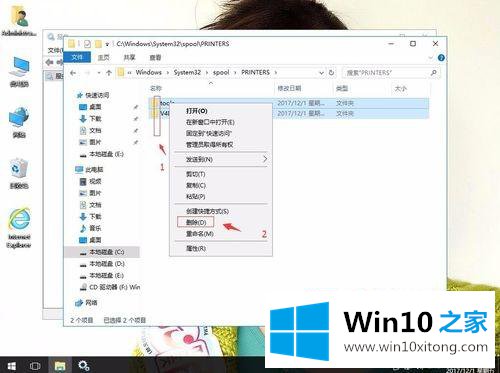Open the address bar history dropdown

321,73
